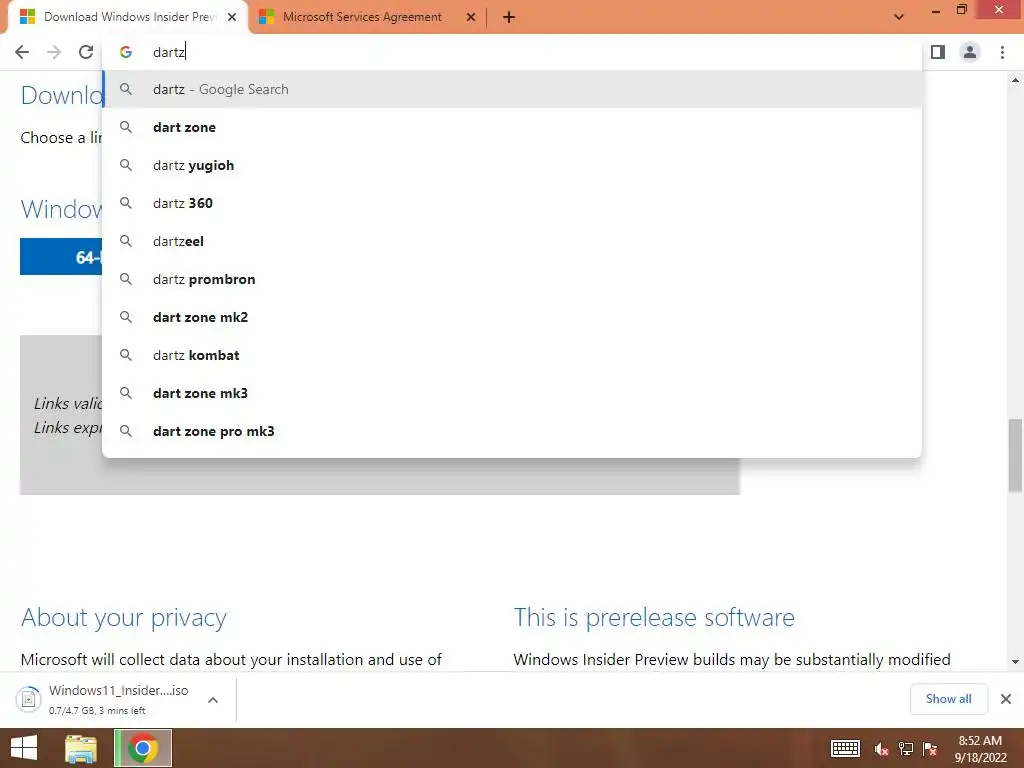The width and height of the screenshot is (1024, 768).
Task: Click the page vertical scrollbar thumb
Action: click(1015, 455)
